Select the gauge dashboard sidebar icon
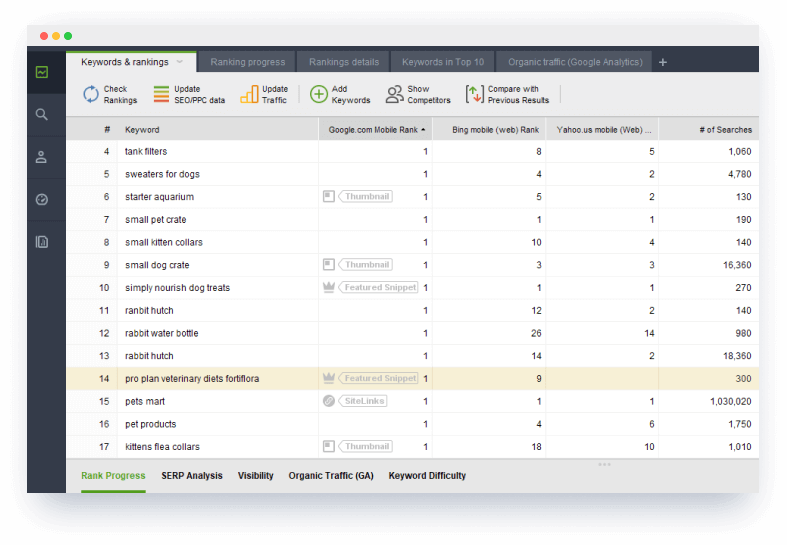The width and height of the screenshot is (787, 545). click(x=42, y=200)
